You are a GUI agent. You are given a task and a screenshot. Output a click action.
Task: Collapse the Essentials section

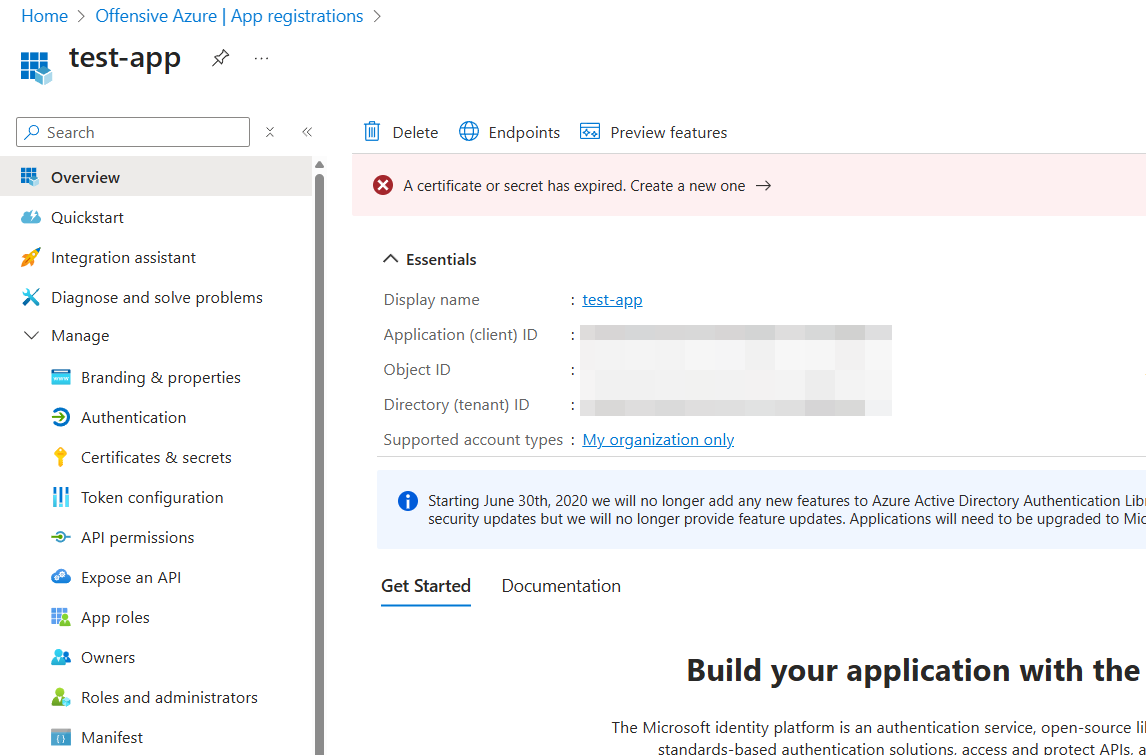(391, 259)
